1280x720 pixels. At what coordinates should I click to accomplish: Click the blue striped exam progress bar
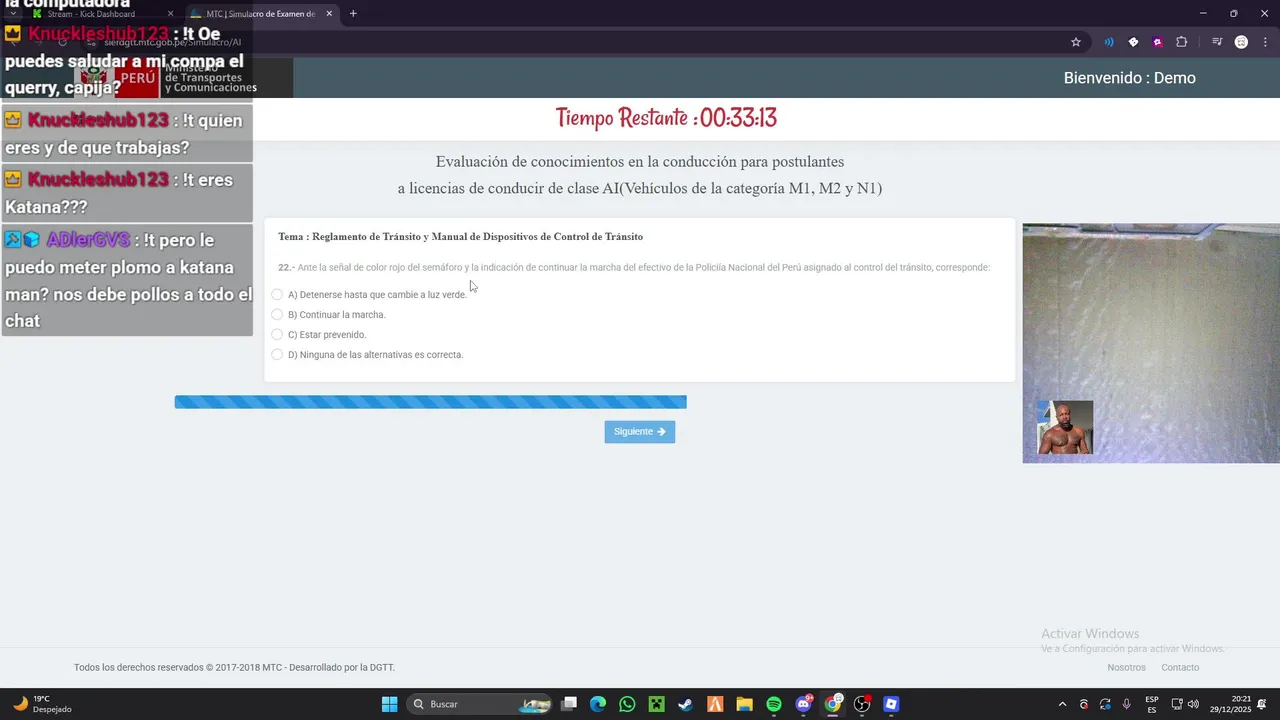click(x=430, y=402)
